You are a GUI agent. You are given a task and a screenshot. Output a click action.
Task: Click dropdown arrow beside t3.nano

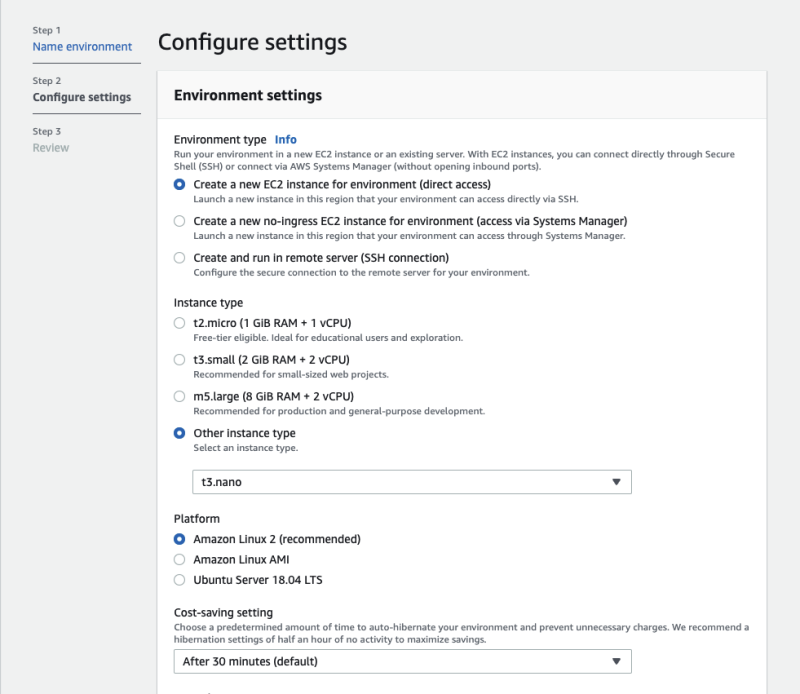(x=616, y=482)
